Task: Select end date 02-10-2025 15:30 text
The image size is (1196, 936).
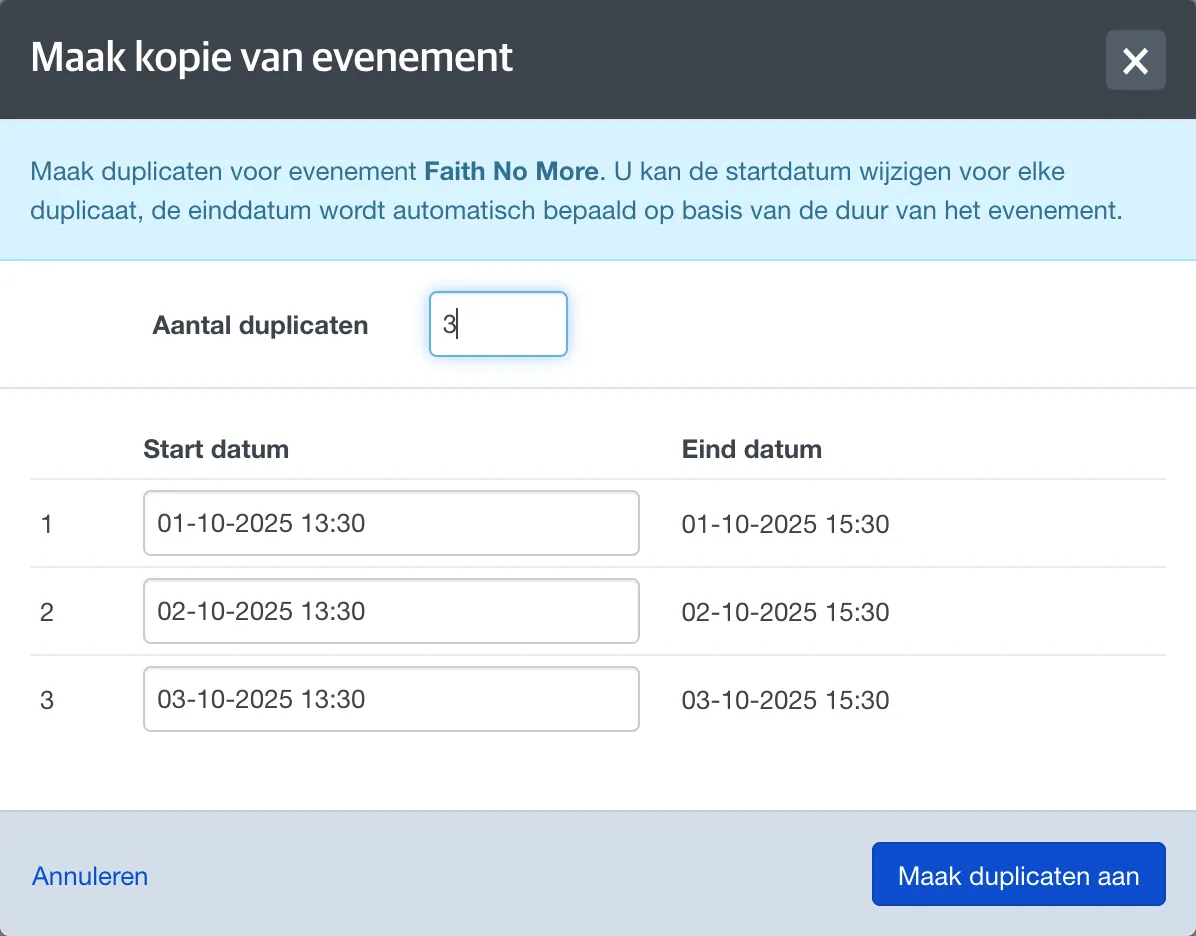Action: pos(785,612)
